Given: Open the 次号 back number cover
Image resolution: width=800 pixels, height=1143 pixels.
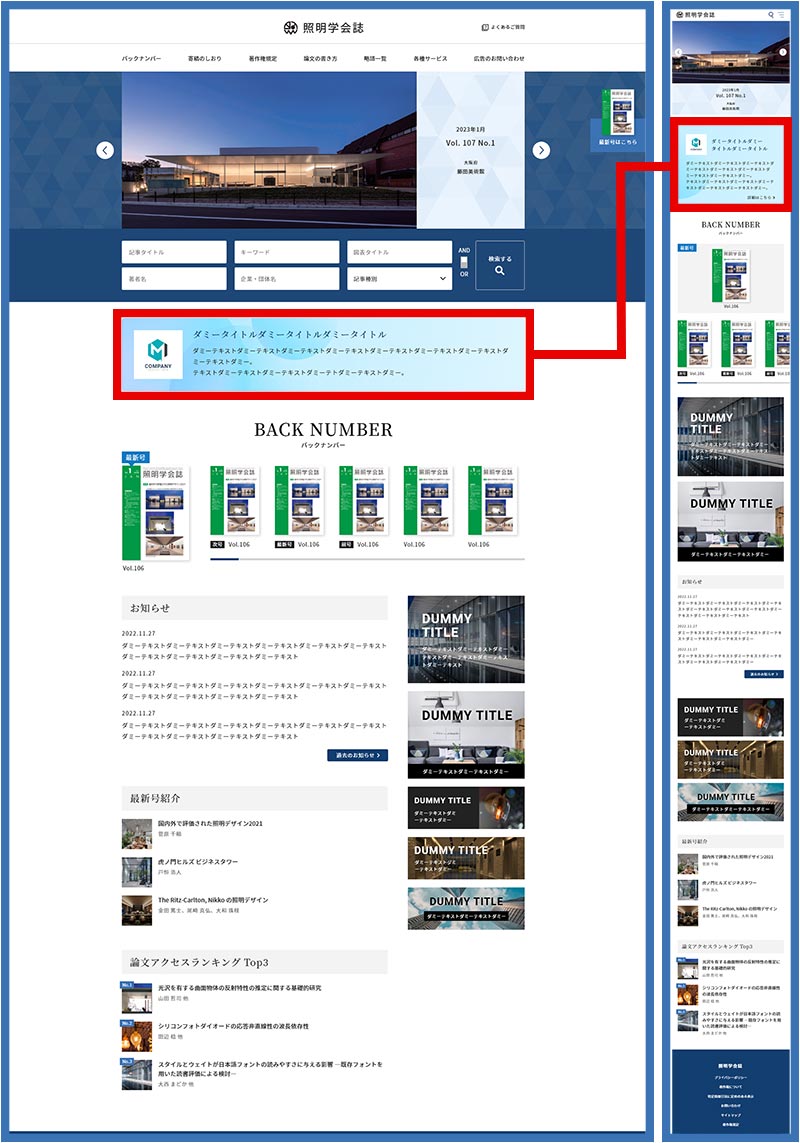Looking at the screenshot, I should pyautogui.click(x=234, y=502).
